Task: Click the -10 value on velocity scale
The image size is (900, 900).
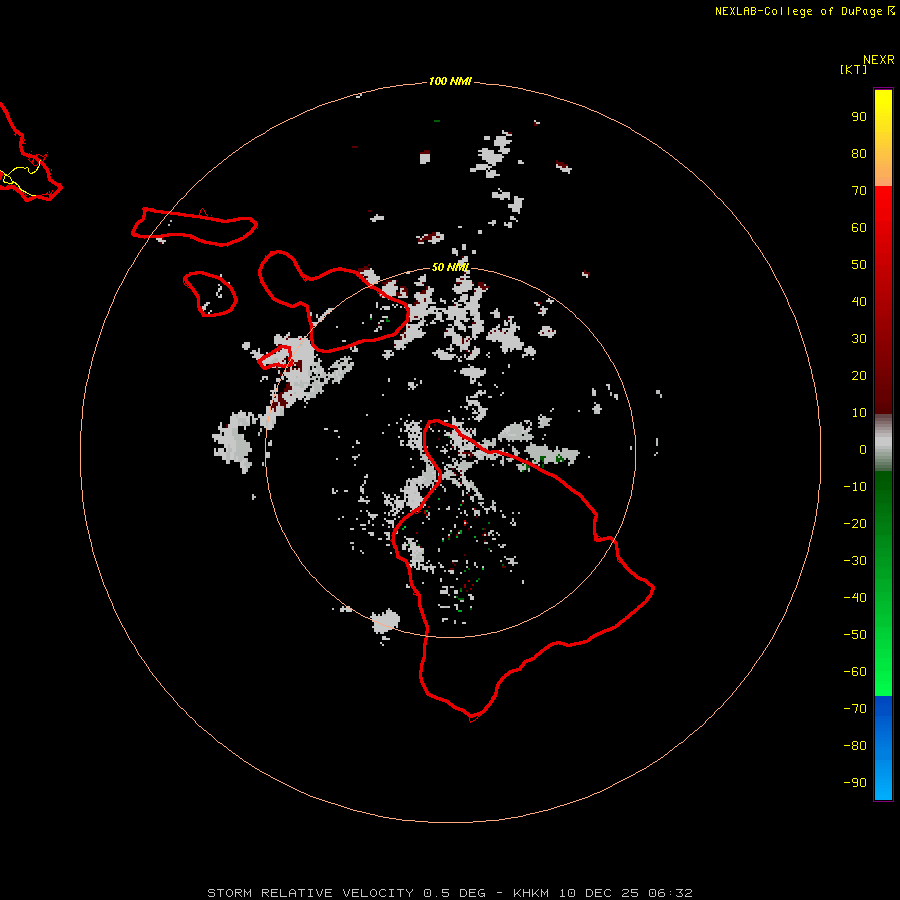Action: pos(855,487)
